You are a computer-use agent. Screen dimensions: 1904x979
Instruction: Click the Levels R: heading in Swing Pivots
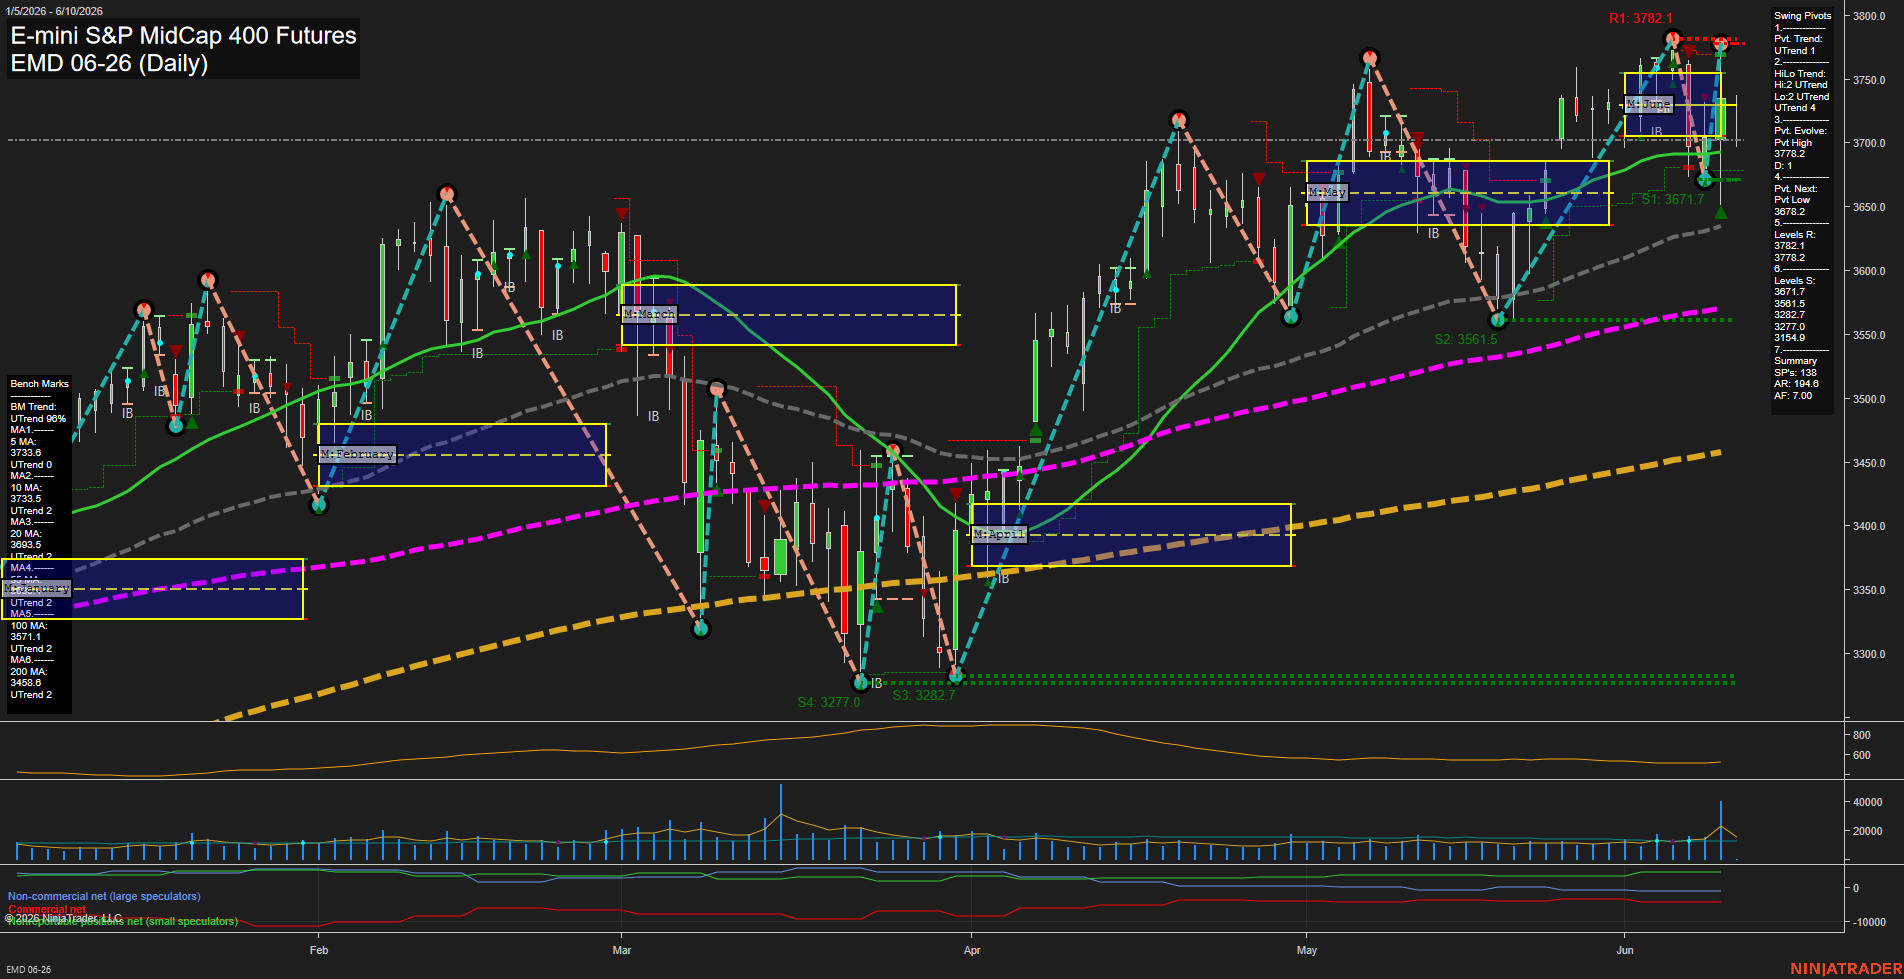coord(1795,235)
